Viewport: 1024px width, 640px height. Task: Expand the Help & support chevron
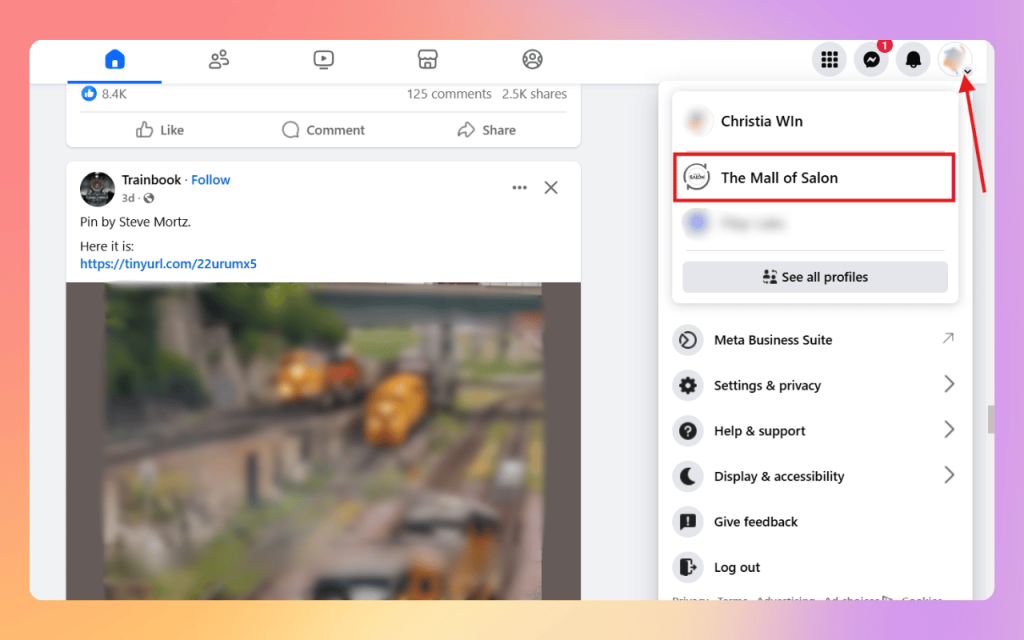[949, 430]
